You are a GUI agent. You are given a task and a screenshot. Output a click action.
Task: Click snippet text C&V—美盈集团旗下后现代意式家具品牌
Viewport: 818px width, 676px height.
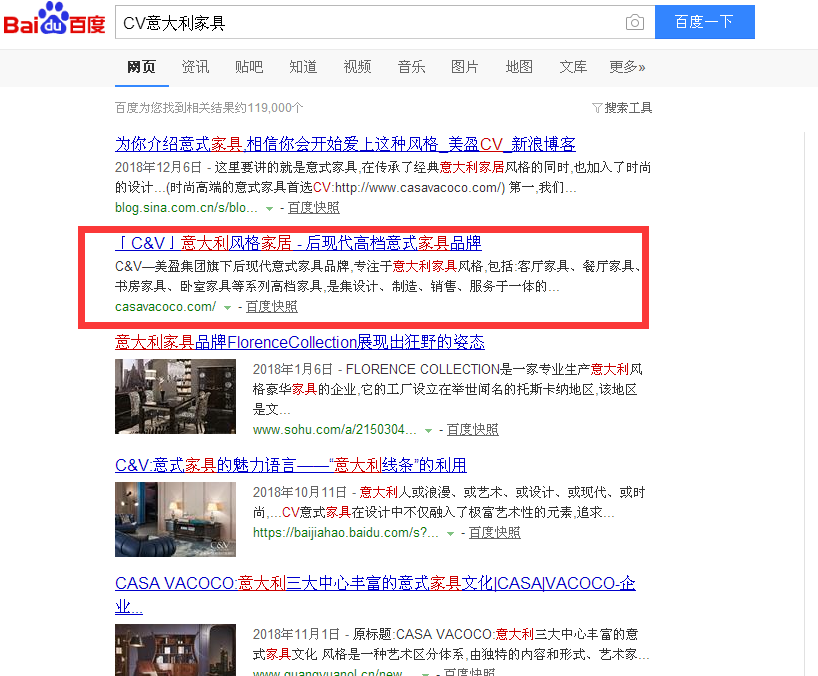(378, 276)
